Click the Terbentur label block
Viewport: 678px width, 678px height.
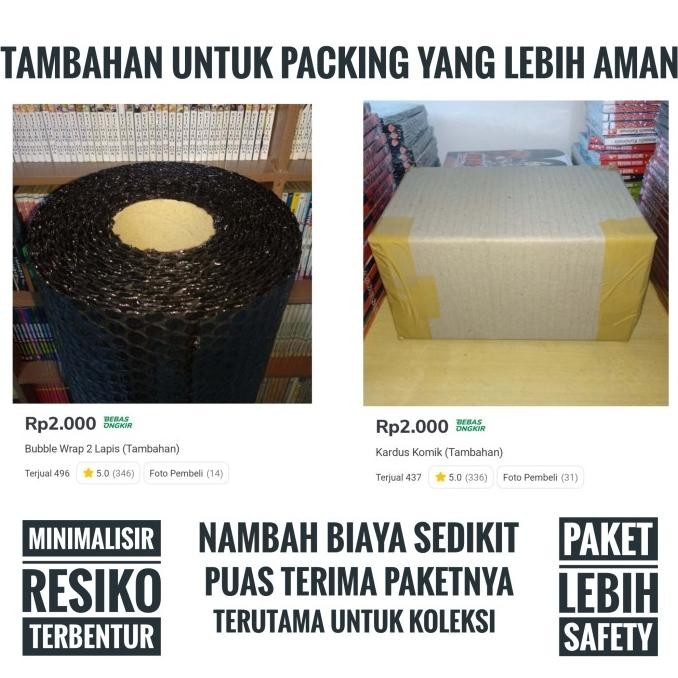pyautogui.click(x=92, y=636)
